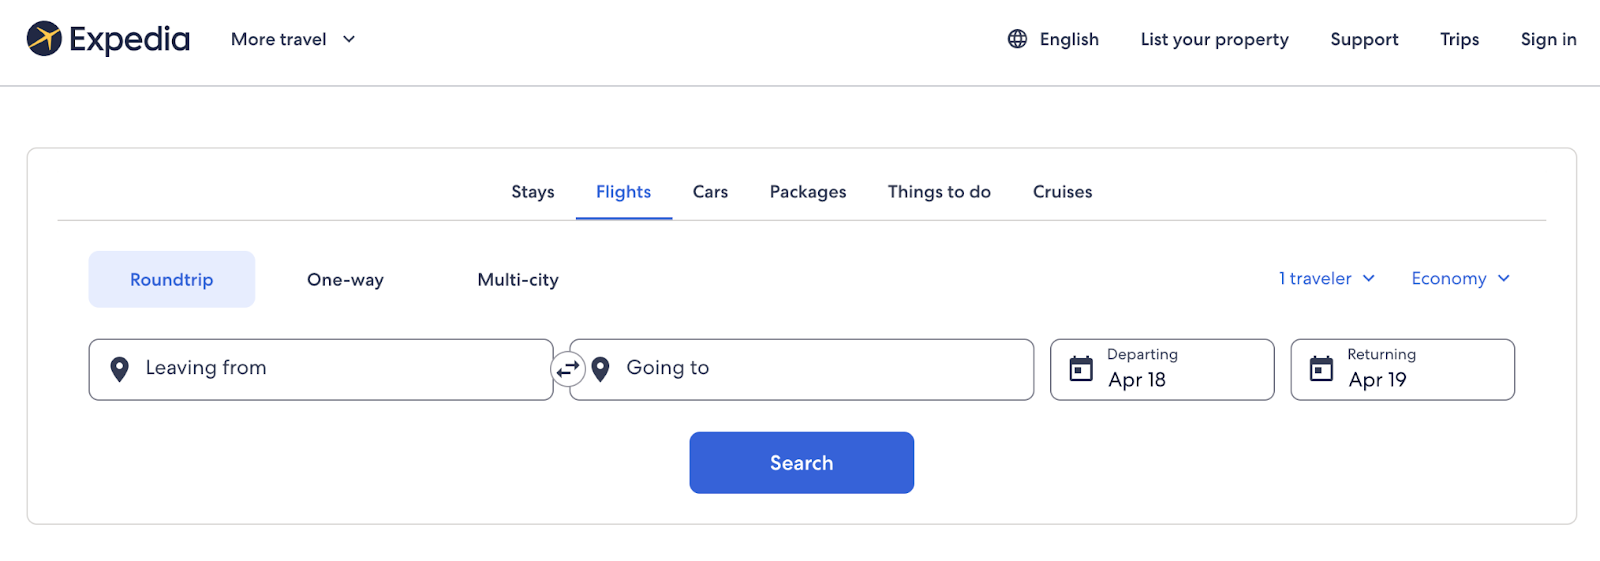This screenshot has height=561, width=1600.
Task: Switch to One-way trip type
Action: [x=345, y=280]
